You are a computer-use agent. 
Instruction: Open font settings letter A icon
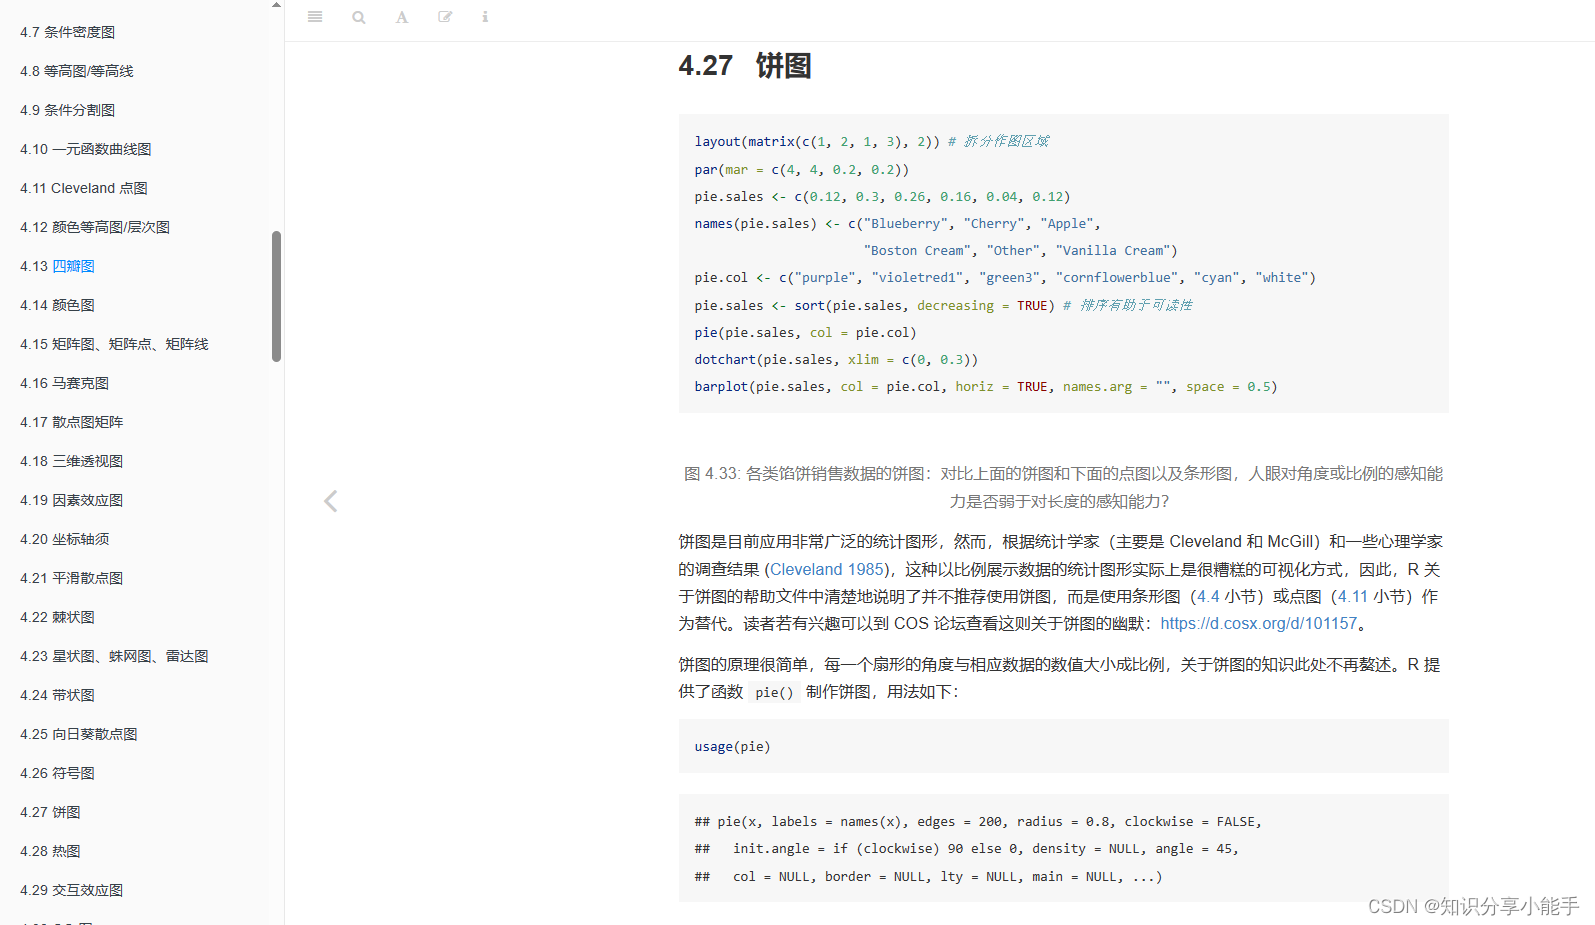402,17
